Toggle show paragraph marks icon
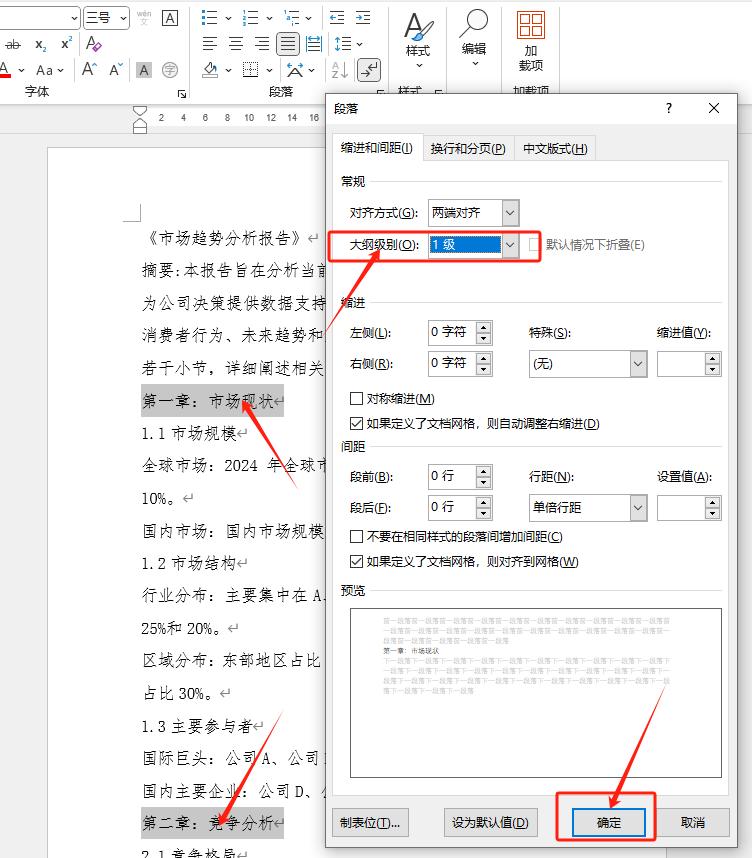 click(369, 70)
